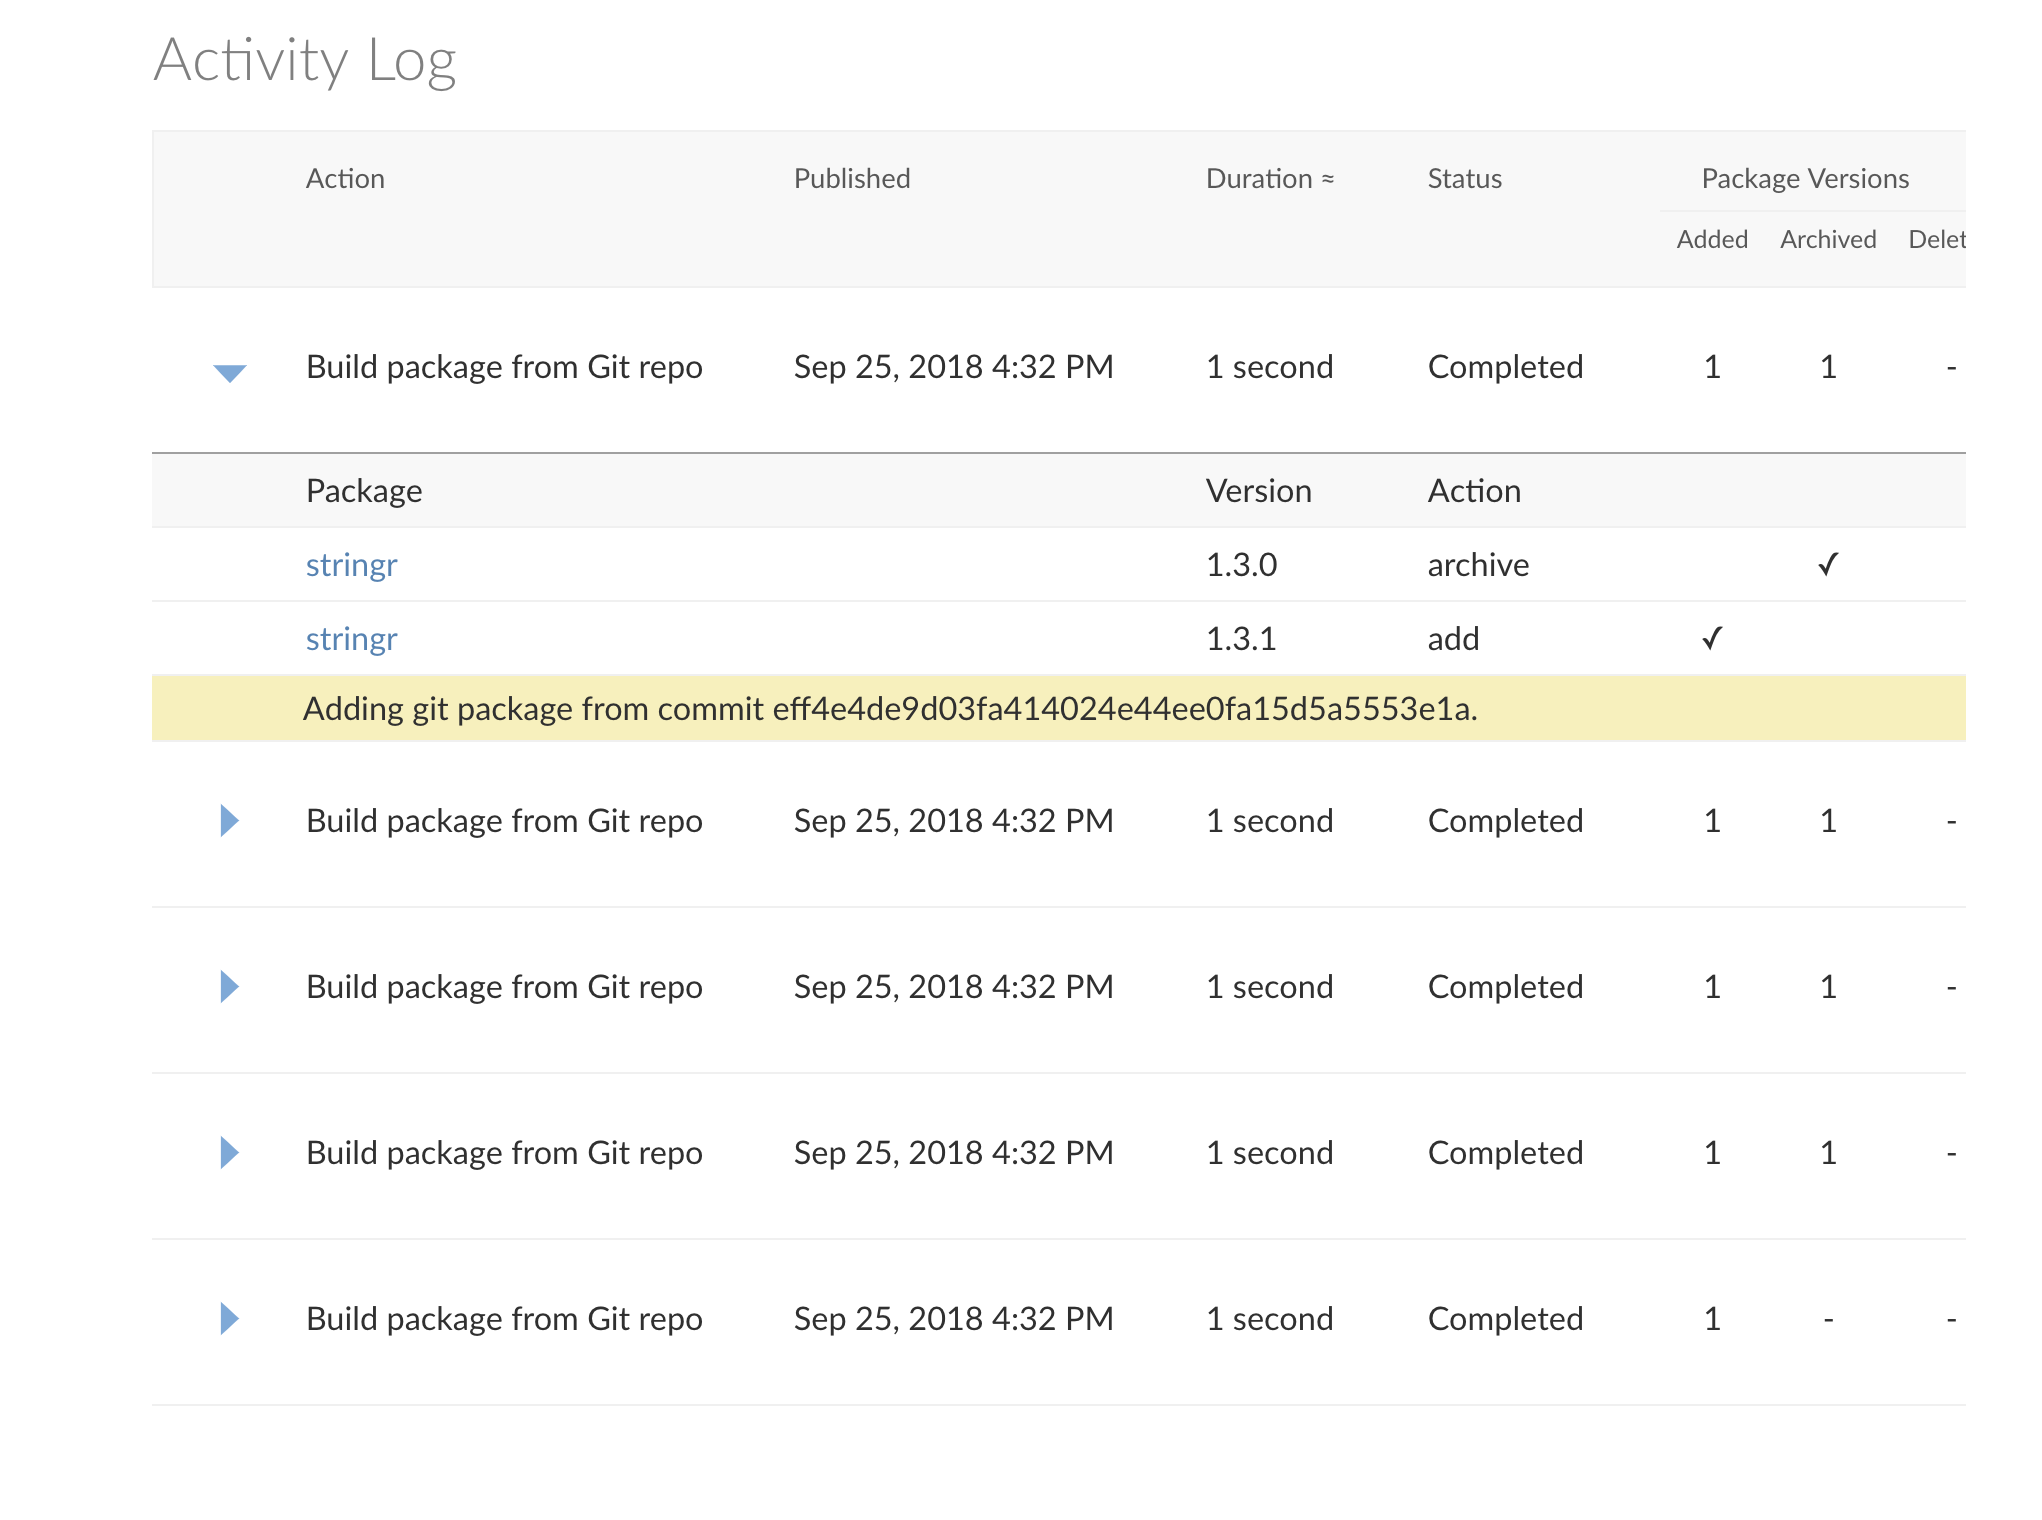Click the Package Versions header
The height and width of the screenshot is (1520, 2042).
[1805, 179]
